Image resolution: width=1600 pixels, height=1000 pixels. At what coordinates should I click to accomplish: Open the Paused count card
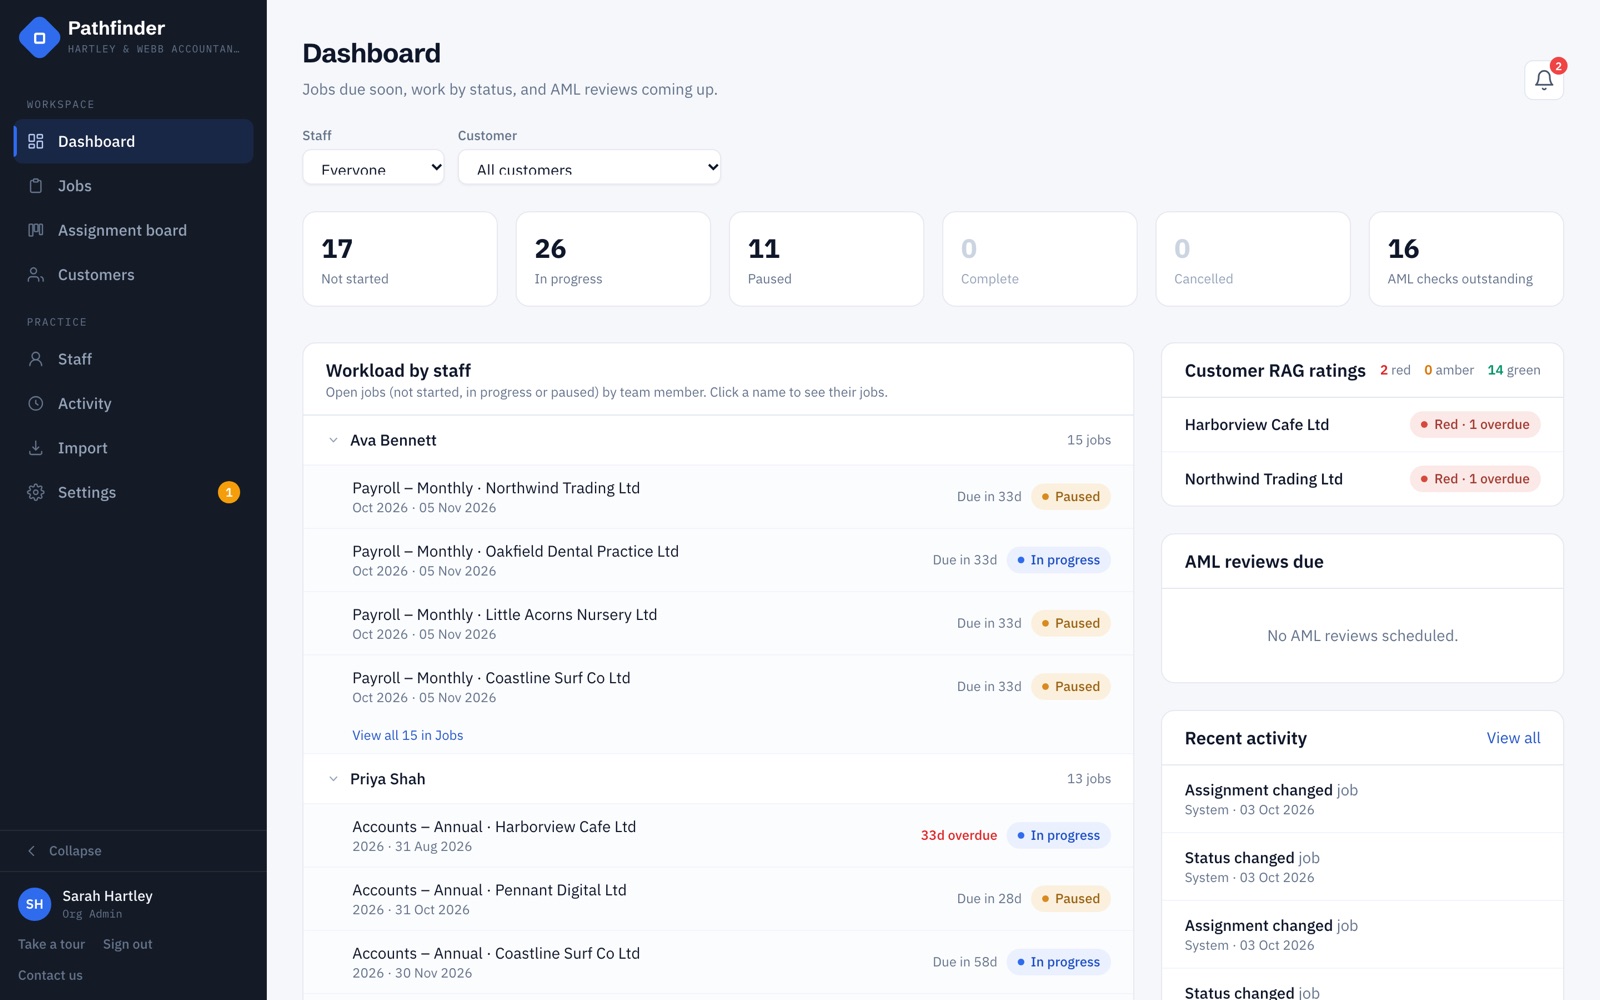pos(826,259)
